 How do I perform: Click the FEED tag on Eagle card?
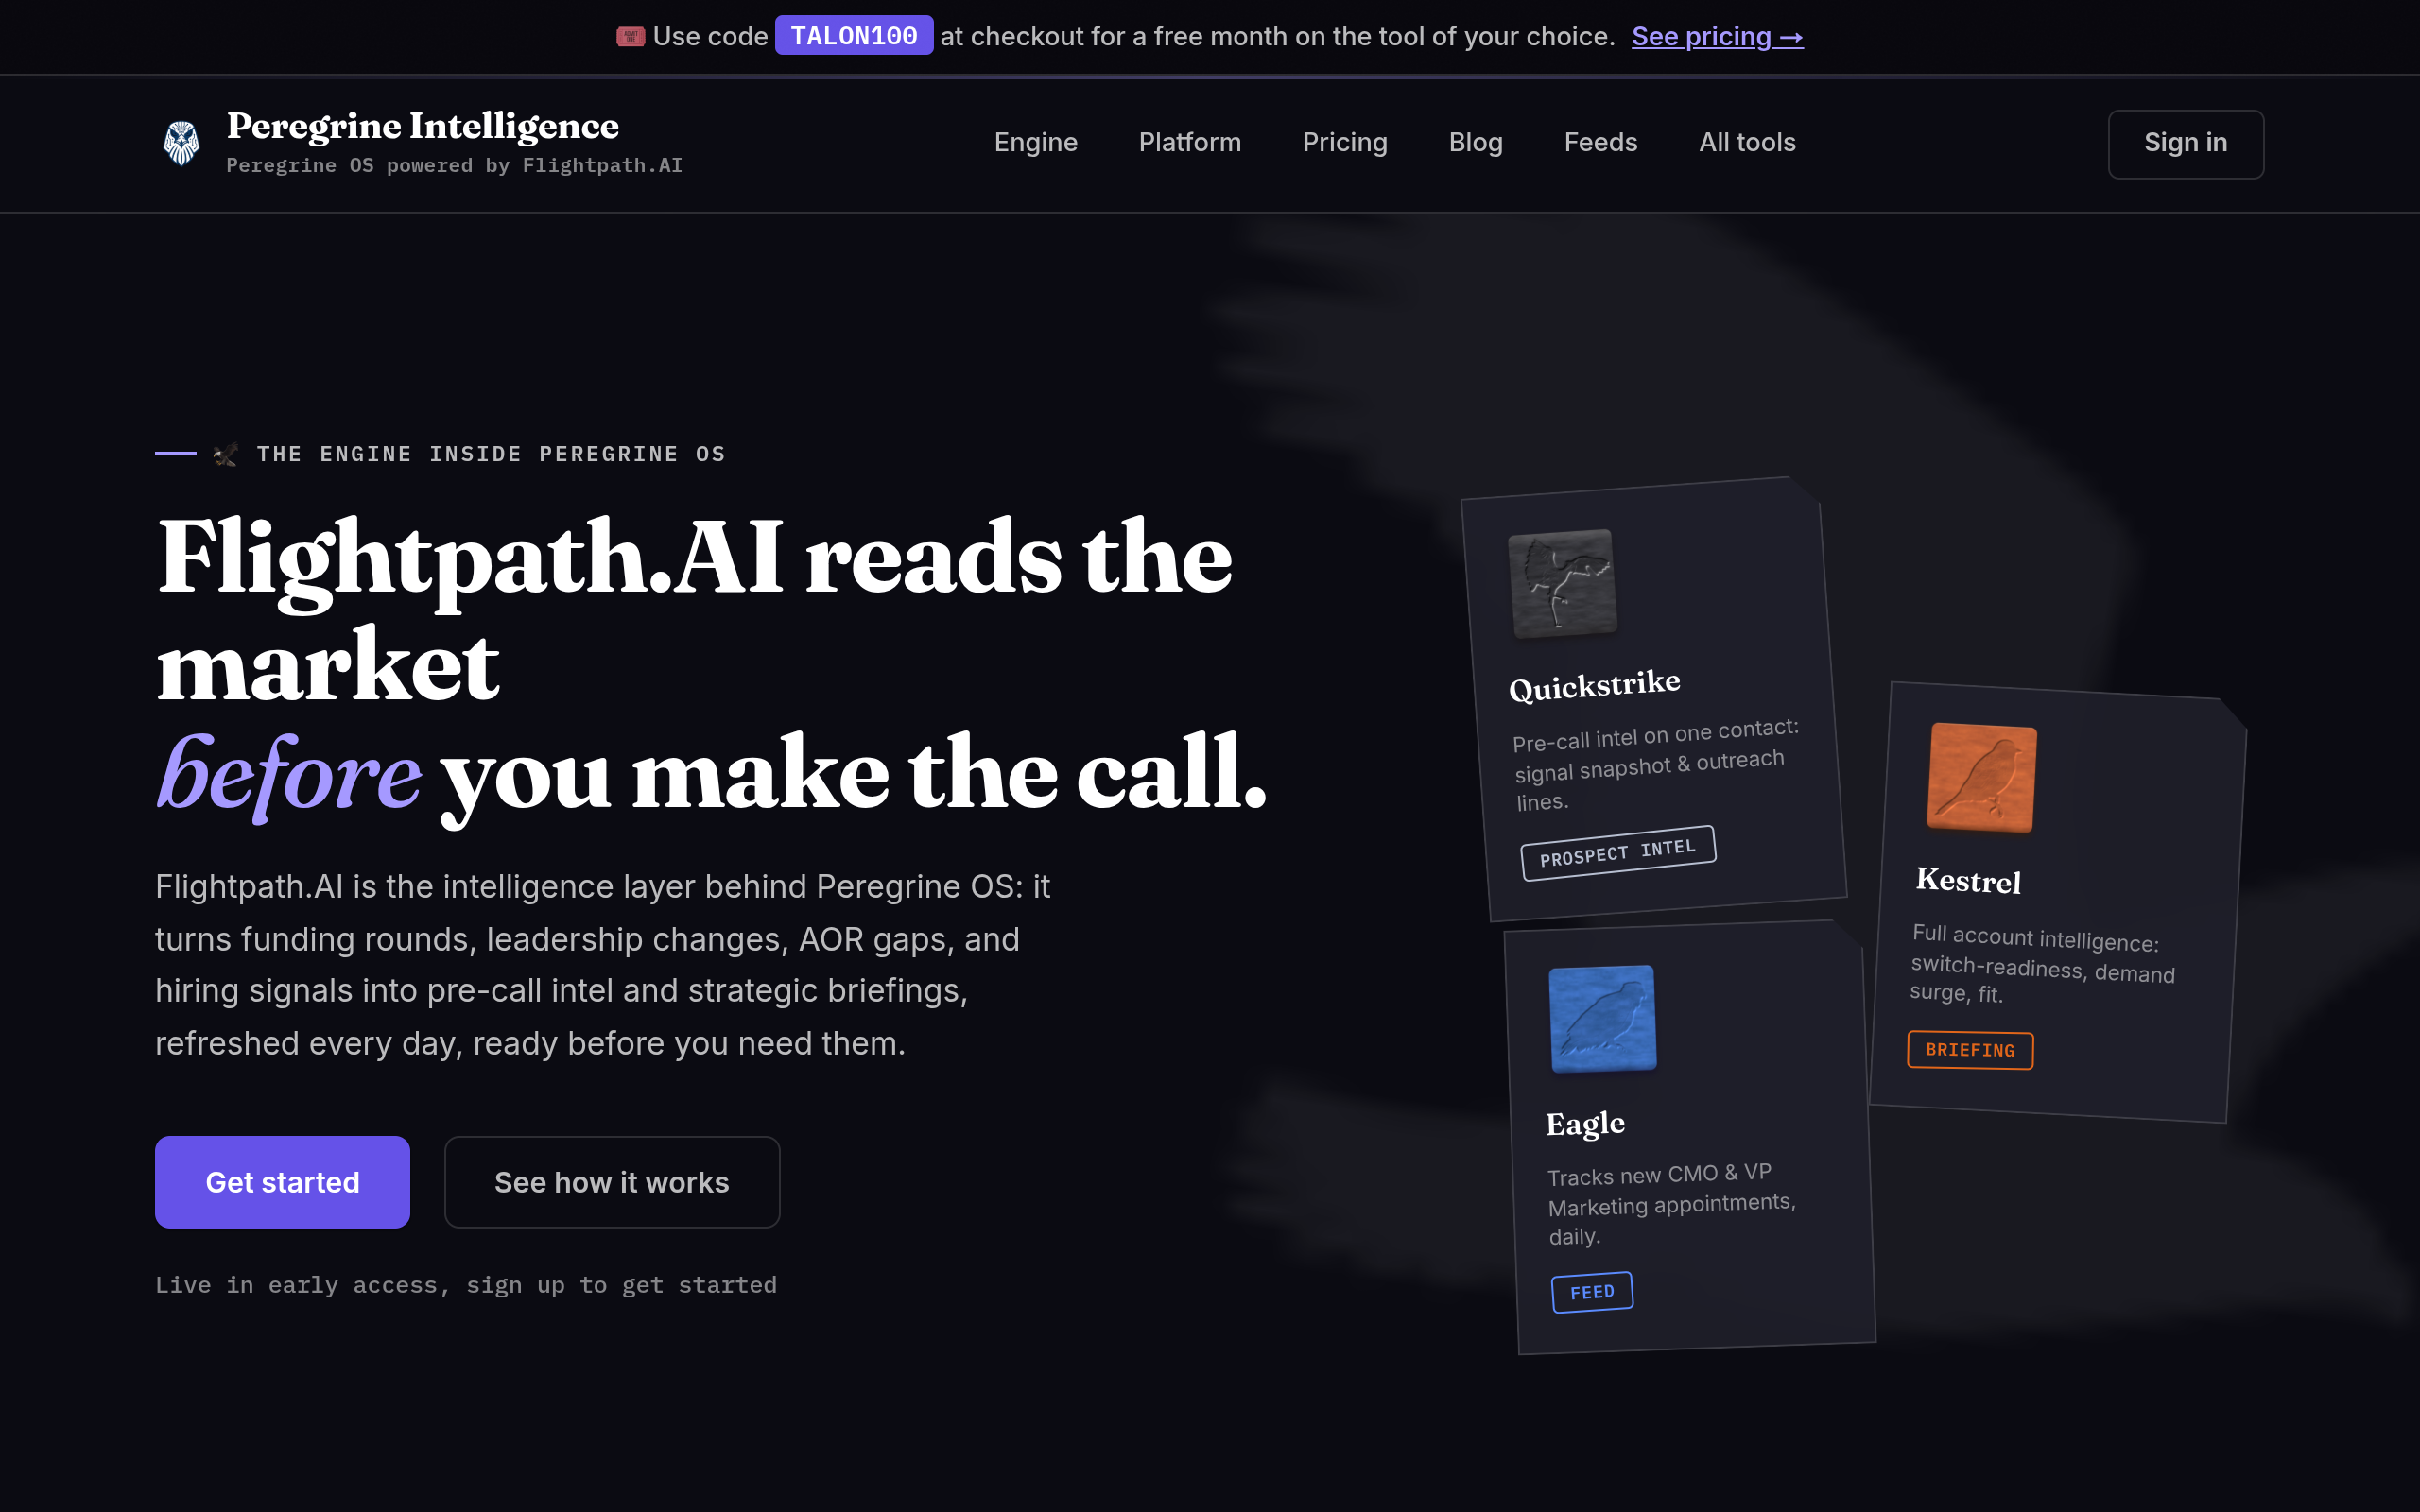(x=1592, y=1292)
